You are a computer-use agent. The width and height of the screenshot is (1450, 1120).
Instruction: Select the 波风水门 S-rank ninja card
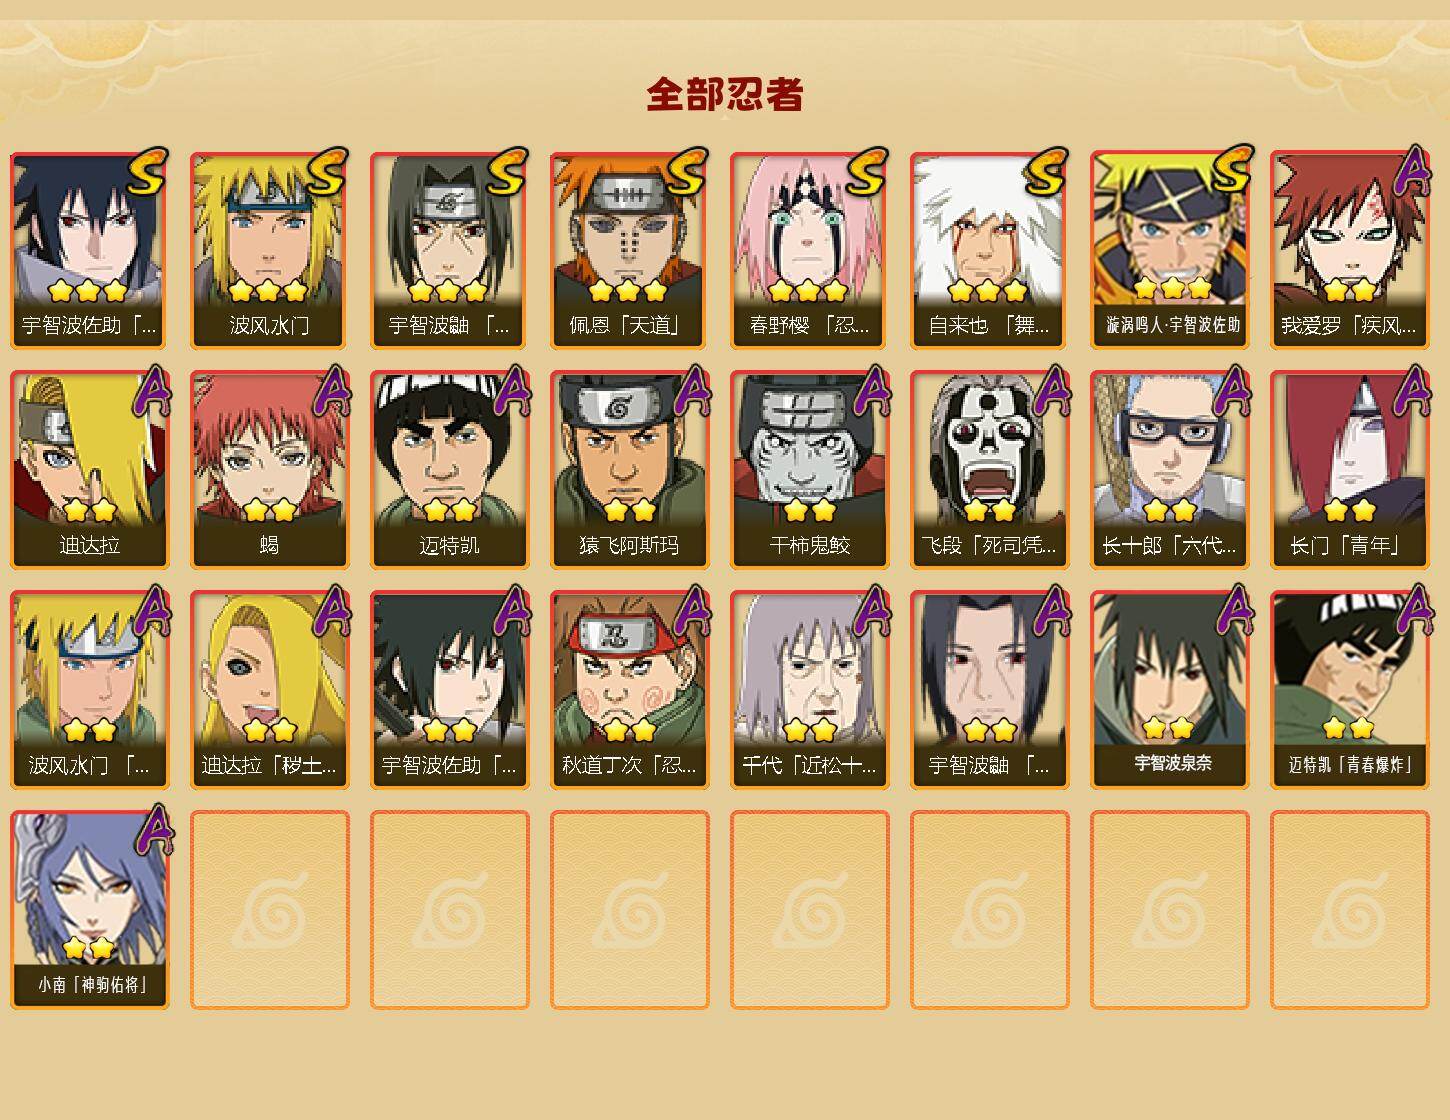point(269,250)
